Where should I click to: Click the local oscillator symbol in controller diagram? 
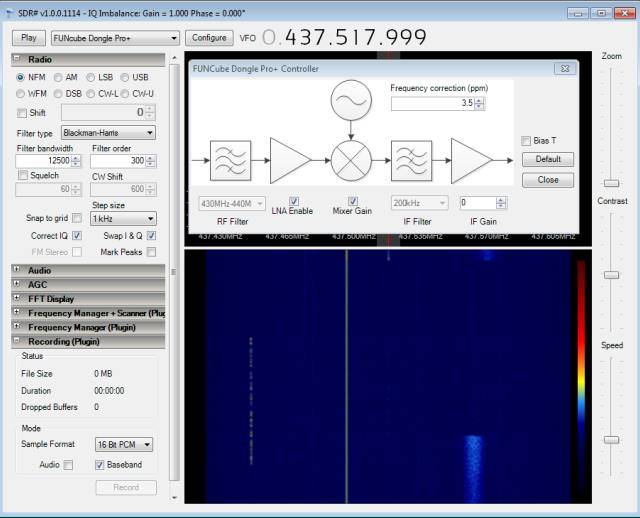coord(351,100)
